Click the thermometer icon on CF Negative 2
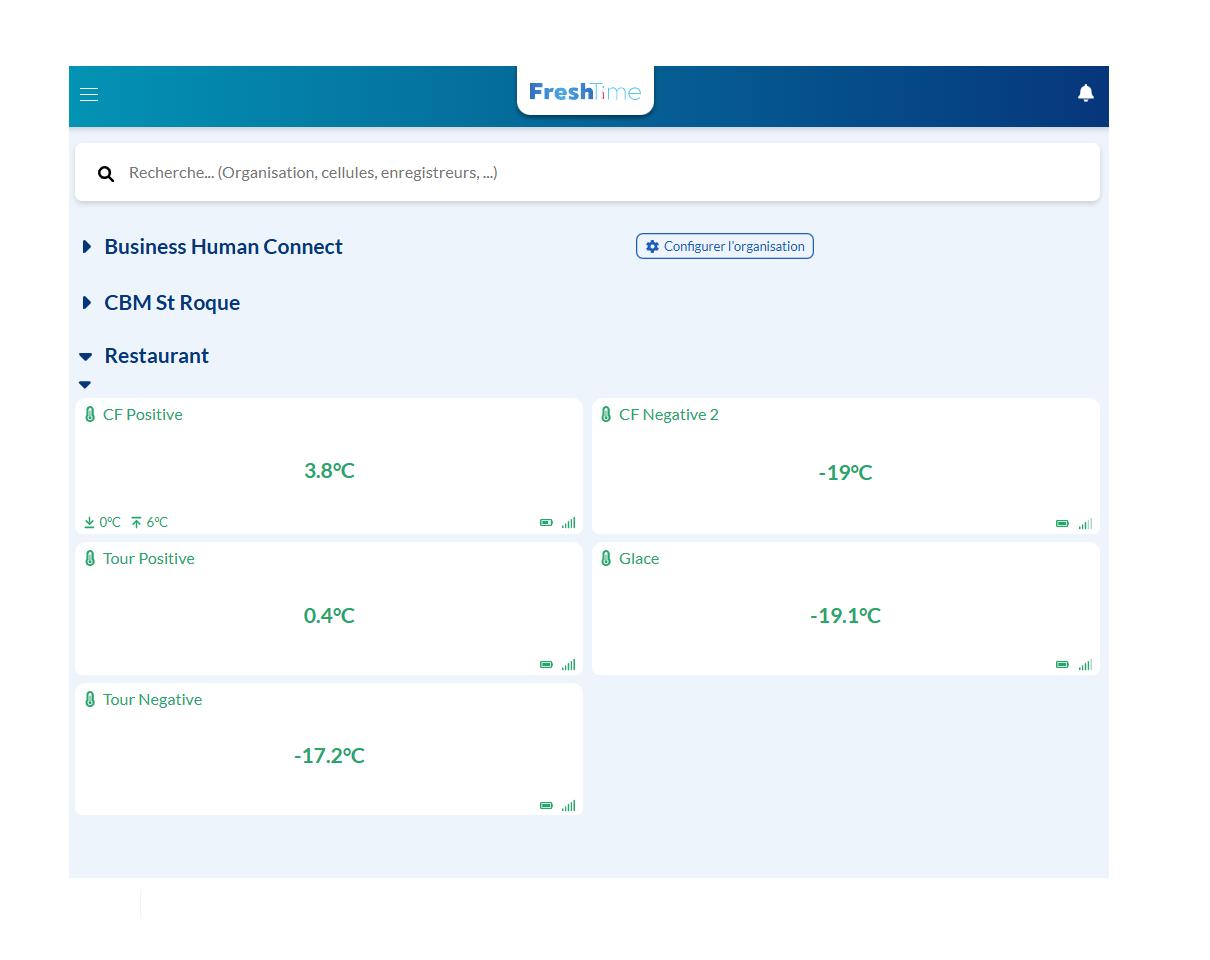 tap(606, 415)
